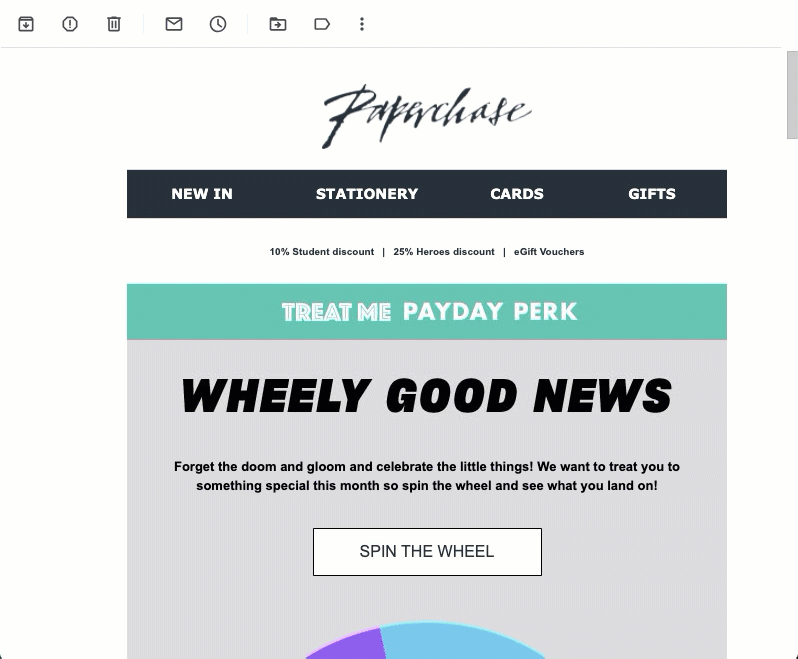Click the Paperchase logo
Image resolution: width=798 pixels, height=659 pixels.
click(x=426, y=114)
